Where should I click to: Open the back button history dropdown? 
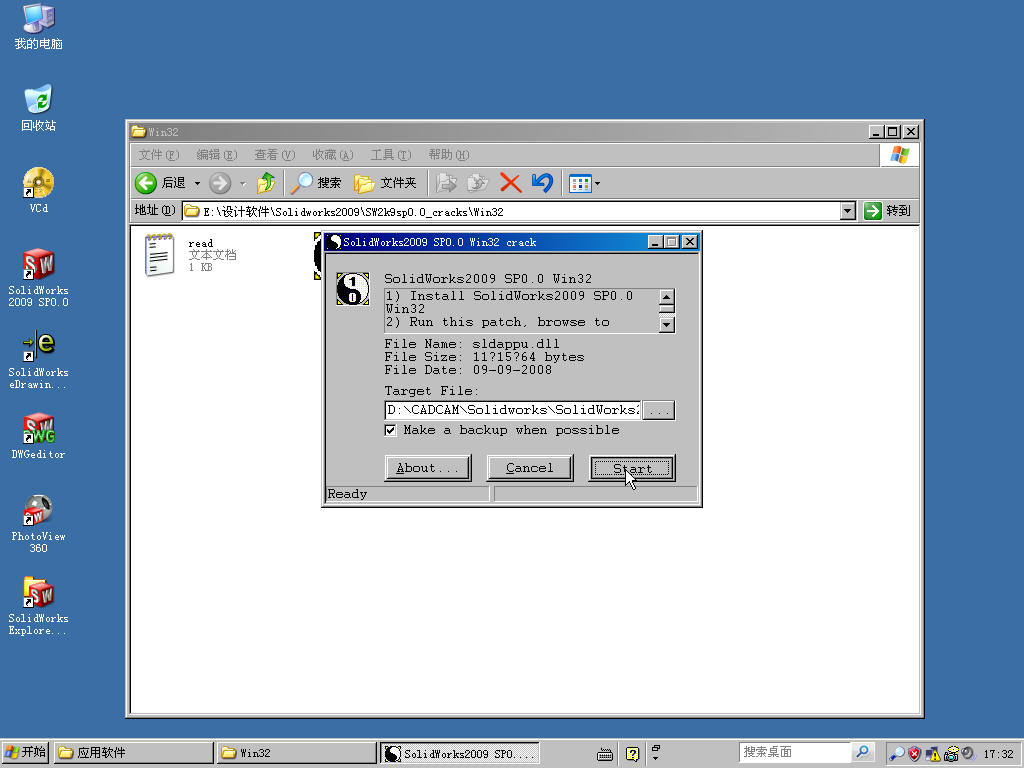pyautogui.click(x=197, y=184)
